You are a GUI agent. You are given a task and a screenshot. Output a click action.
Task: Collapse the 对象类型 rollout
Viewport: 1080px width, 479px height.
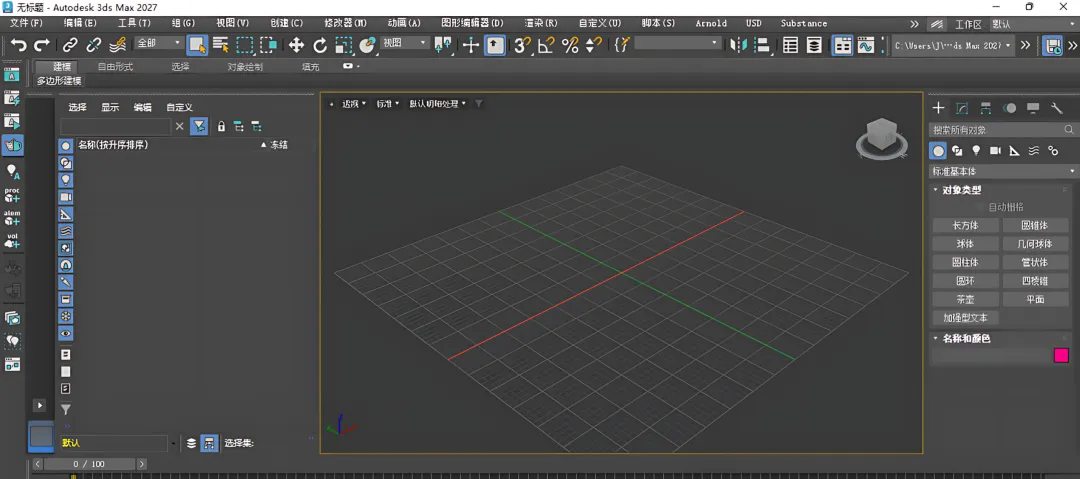pyautogui.click(x=962, y=190)
